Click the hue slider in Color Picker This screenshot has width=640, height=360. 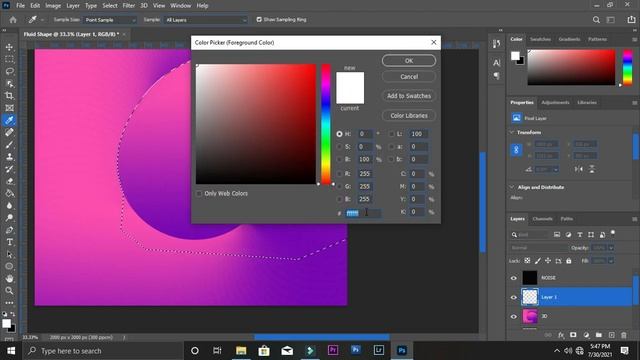326,124
